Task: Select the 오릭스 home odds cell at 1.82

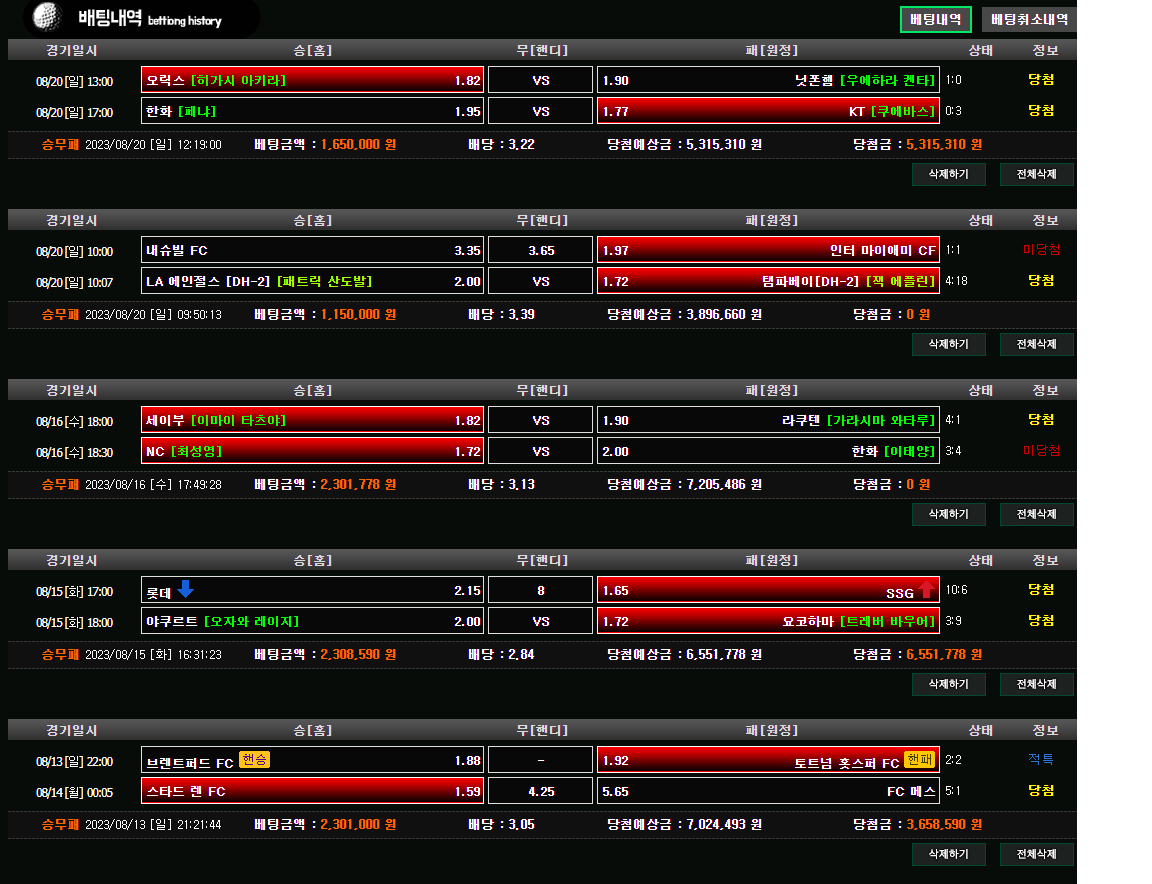Action: coord(313,80)
